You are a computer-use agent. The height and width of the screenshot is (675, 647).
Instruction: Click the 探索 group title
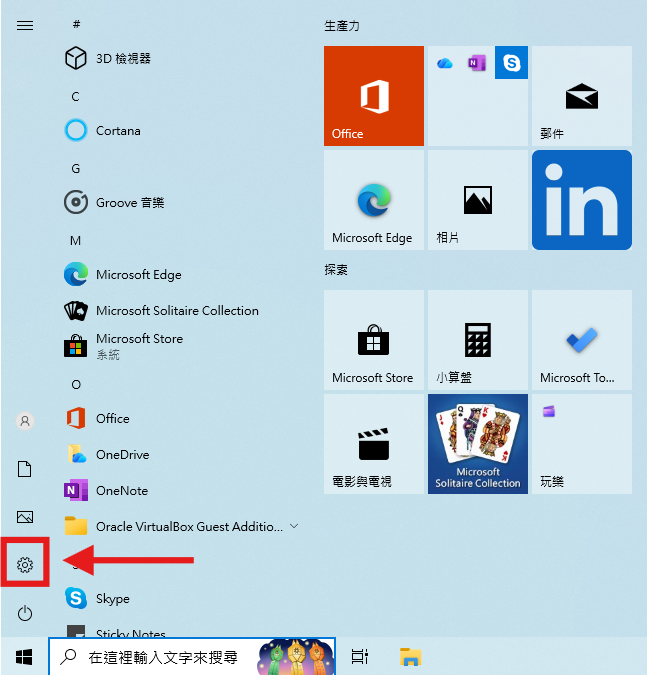pyautogui.click(x=336, y=270)
